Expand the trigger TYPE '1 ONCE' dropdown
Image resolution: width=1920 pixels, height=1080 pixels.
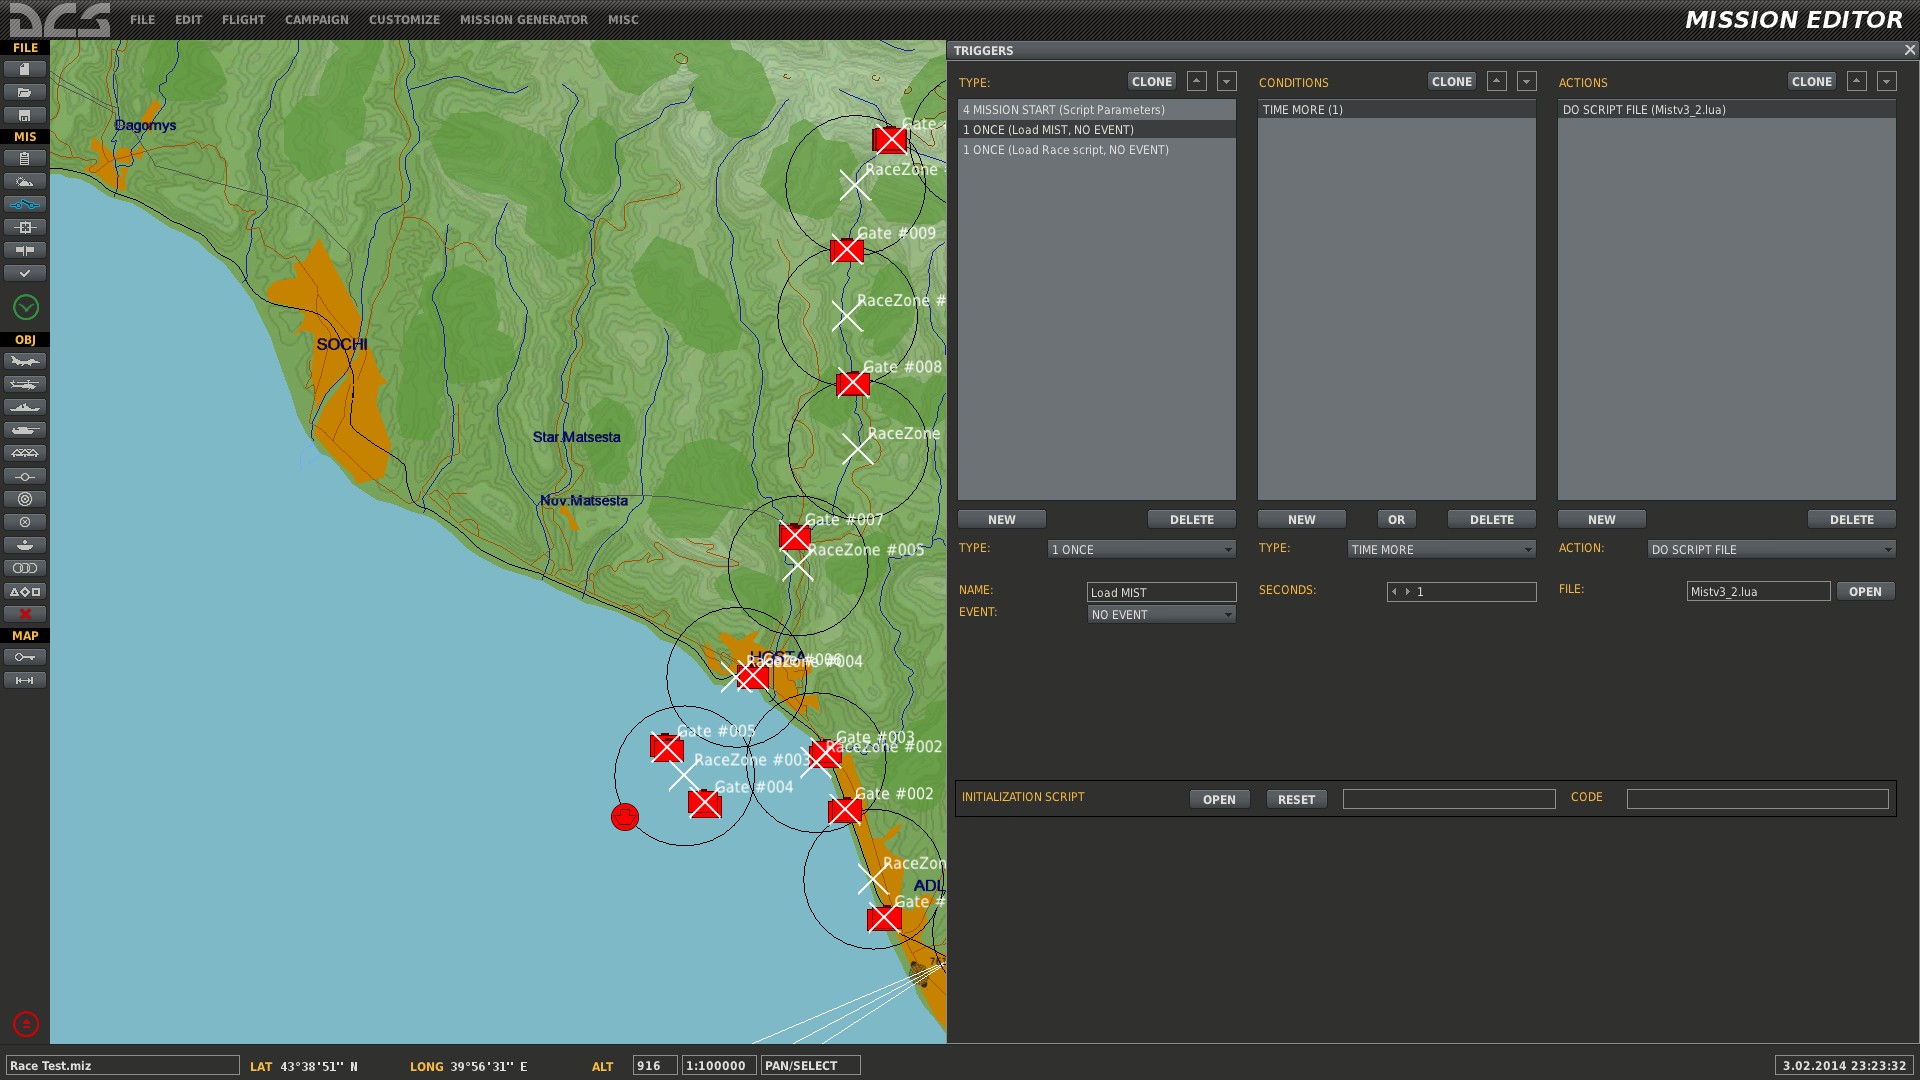click(x=1142, y=549)
